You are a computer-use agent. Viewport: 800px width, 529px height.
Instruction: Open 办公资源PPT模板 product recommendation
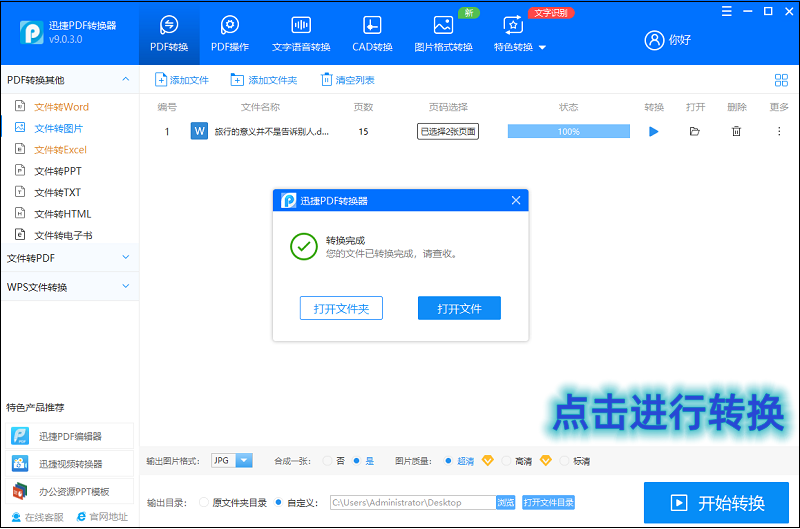pyautogui.click(x=69, y=491)
